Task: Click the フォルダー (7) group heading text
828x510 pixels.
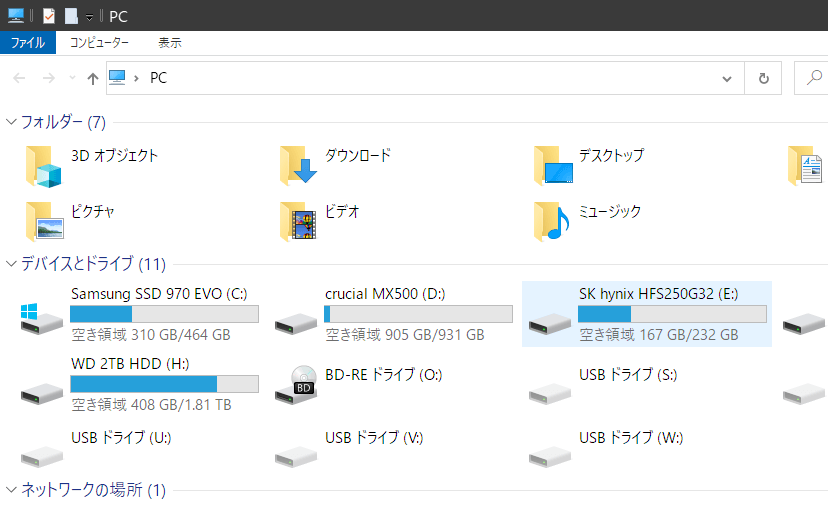Action: click(63, 122)
